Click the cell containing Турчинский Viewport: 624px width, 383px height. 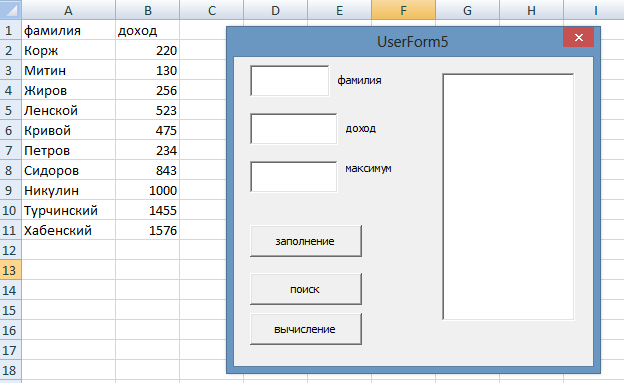[68, 210]
